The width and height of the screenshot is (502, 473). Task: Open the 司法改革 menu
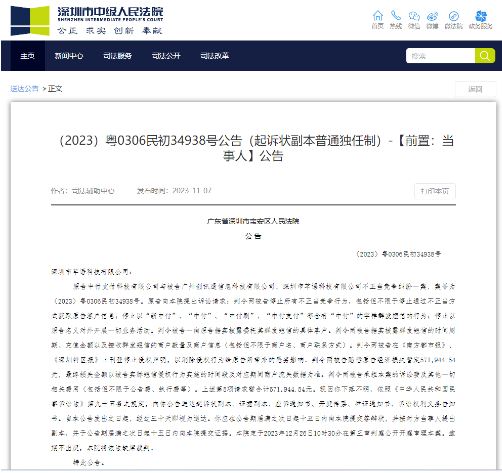(x=215, y=56)
